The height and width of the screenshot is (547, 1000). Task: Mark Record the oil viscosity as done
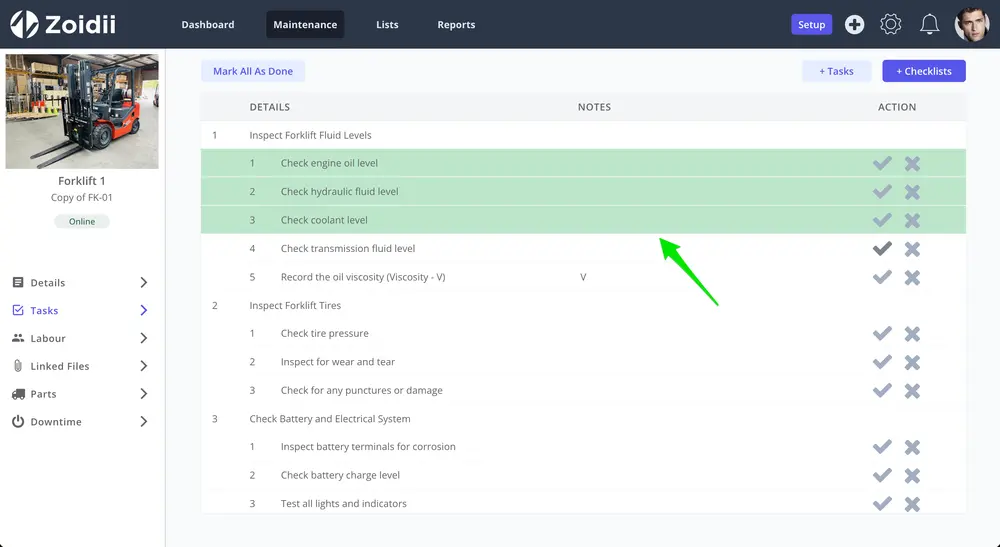[882, 277]
